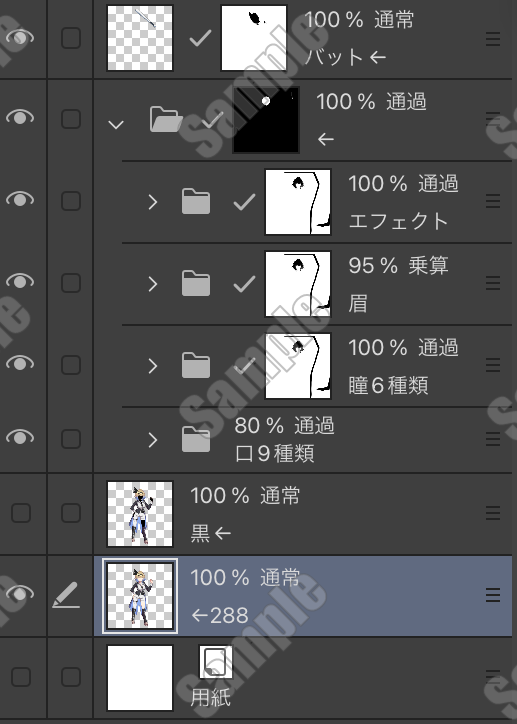Screen dimensions: 517x724
Task: Click the mask checkmark on 眉 folder
Action: pyautogui.click(x=245, y=284)
